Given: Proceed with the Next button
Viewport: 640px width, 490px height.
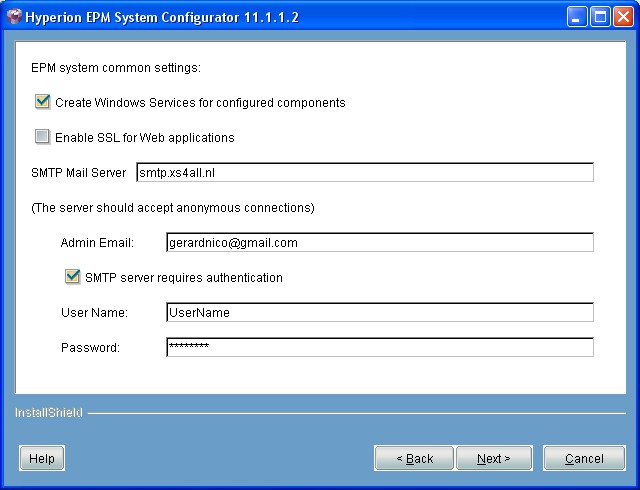Looking at the screenshot, I should (x=493, y=458).
